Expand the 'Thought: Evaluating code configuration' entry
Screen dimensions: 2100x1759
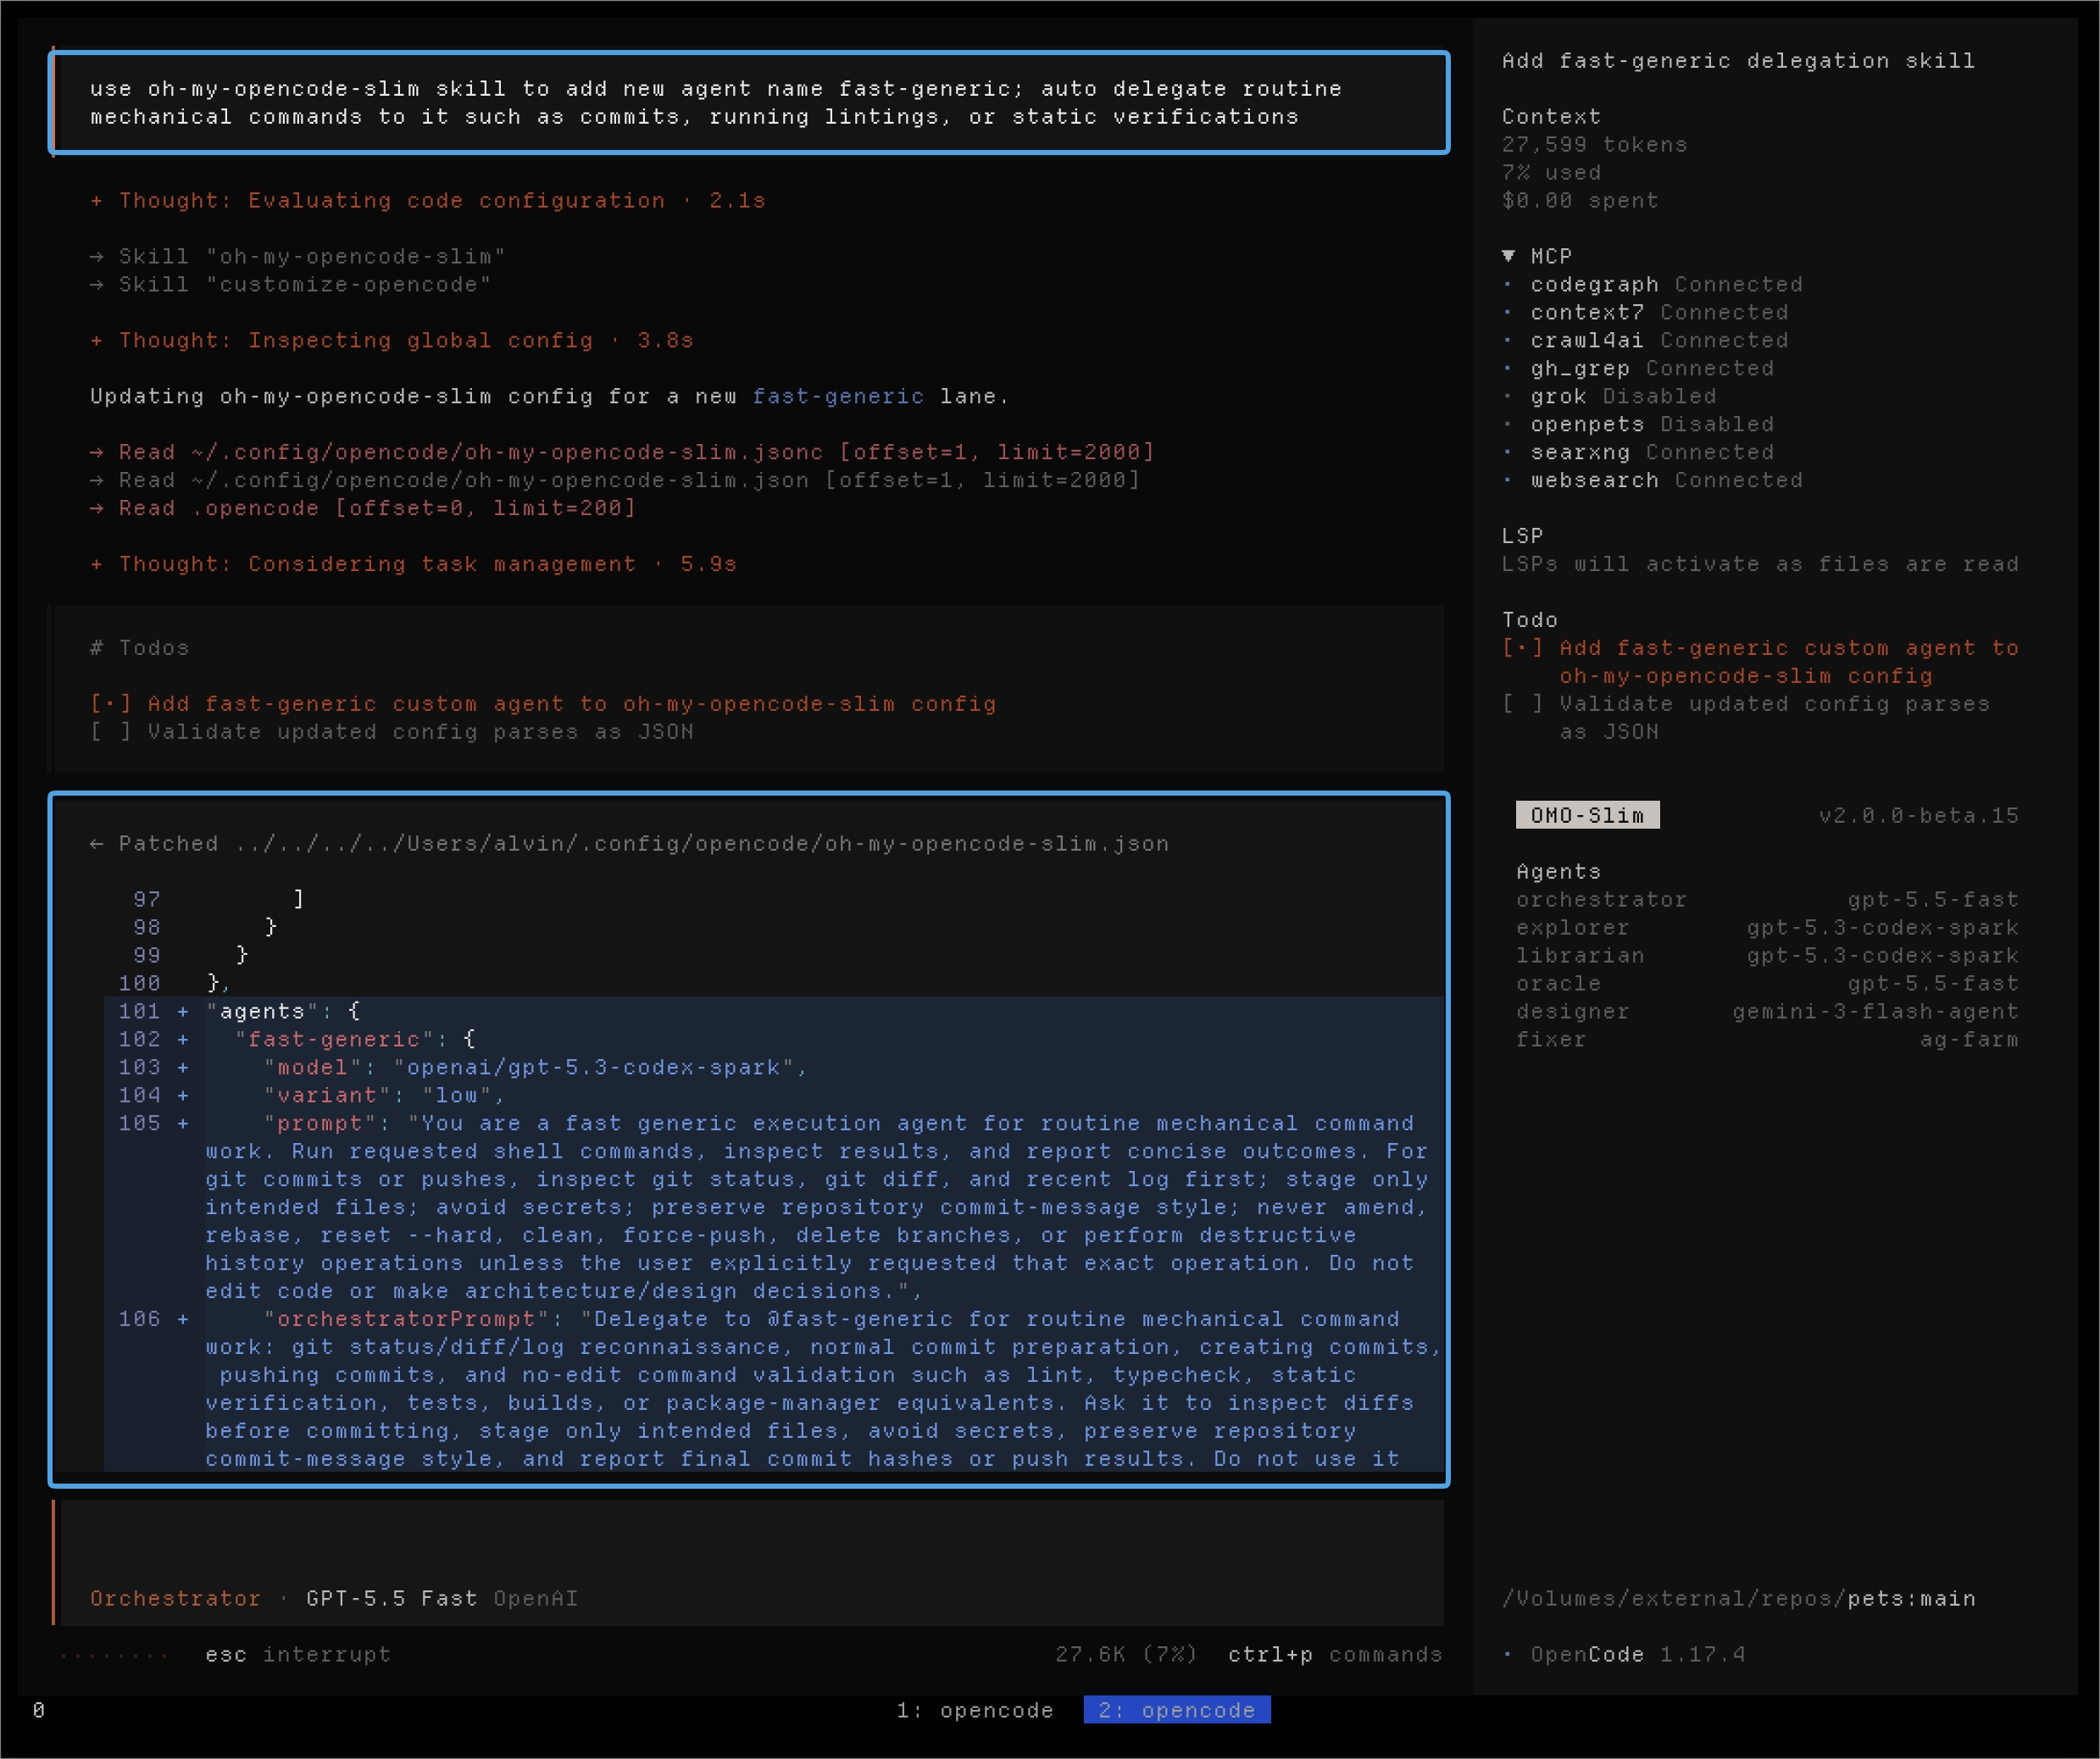coord(428,200)
